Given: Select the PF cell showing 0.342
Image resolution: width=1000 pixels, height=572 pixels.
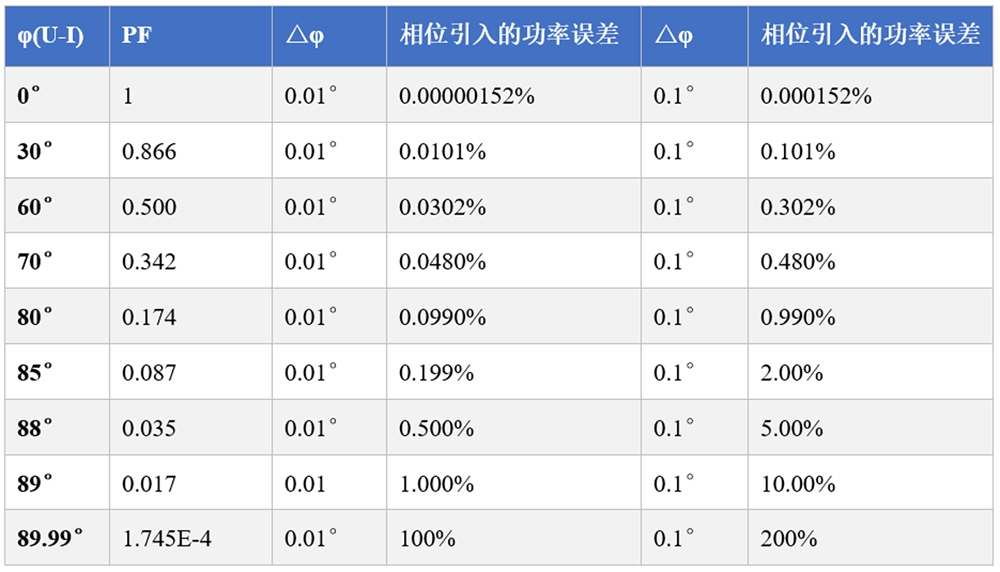Looking at the screenshot, I should coord(149,262).
